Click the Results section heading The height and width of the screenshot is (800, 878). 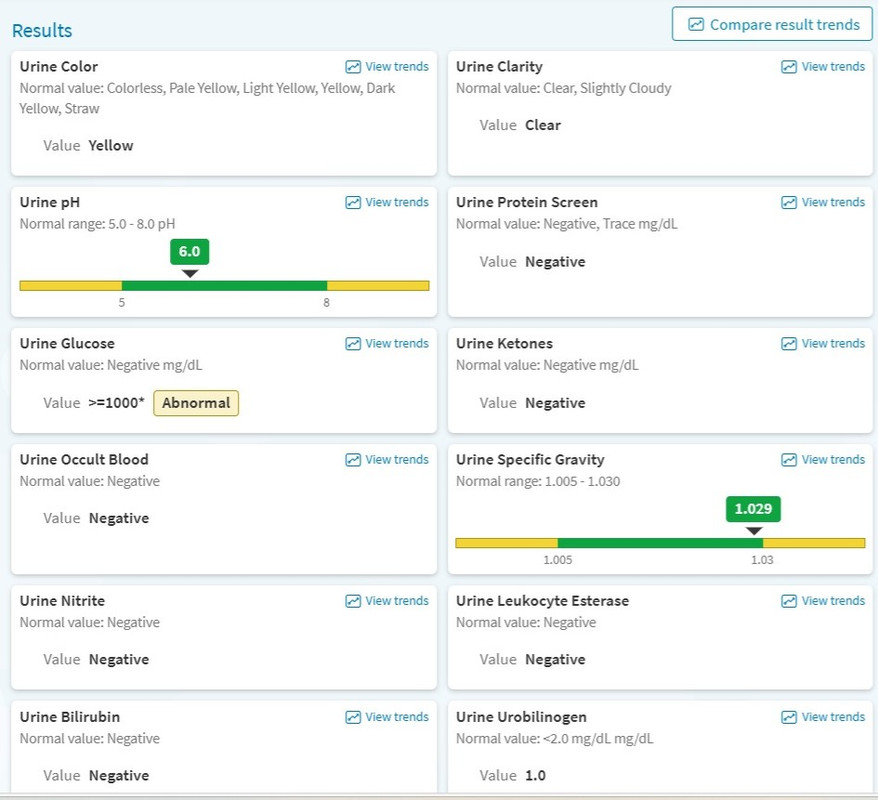tap(42, 30)
